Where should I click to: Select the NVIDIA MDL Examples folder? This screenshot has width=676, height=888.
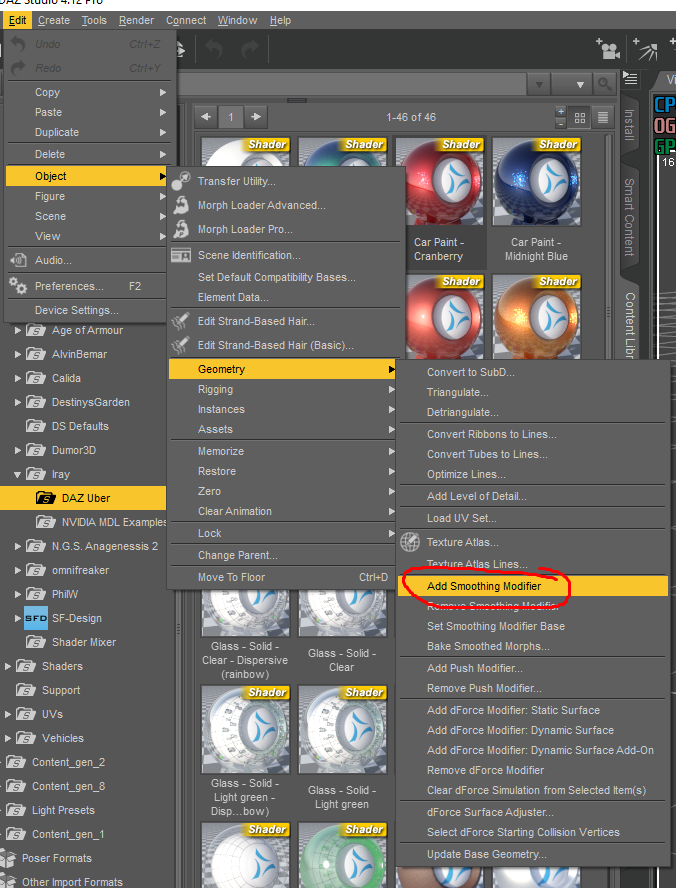(x=102, y=522)
